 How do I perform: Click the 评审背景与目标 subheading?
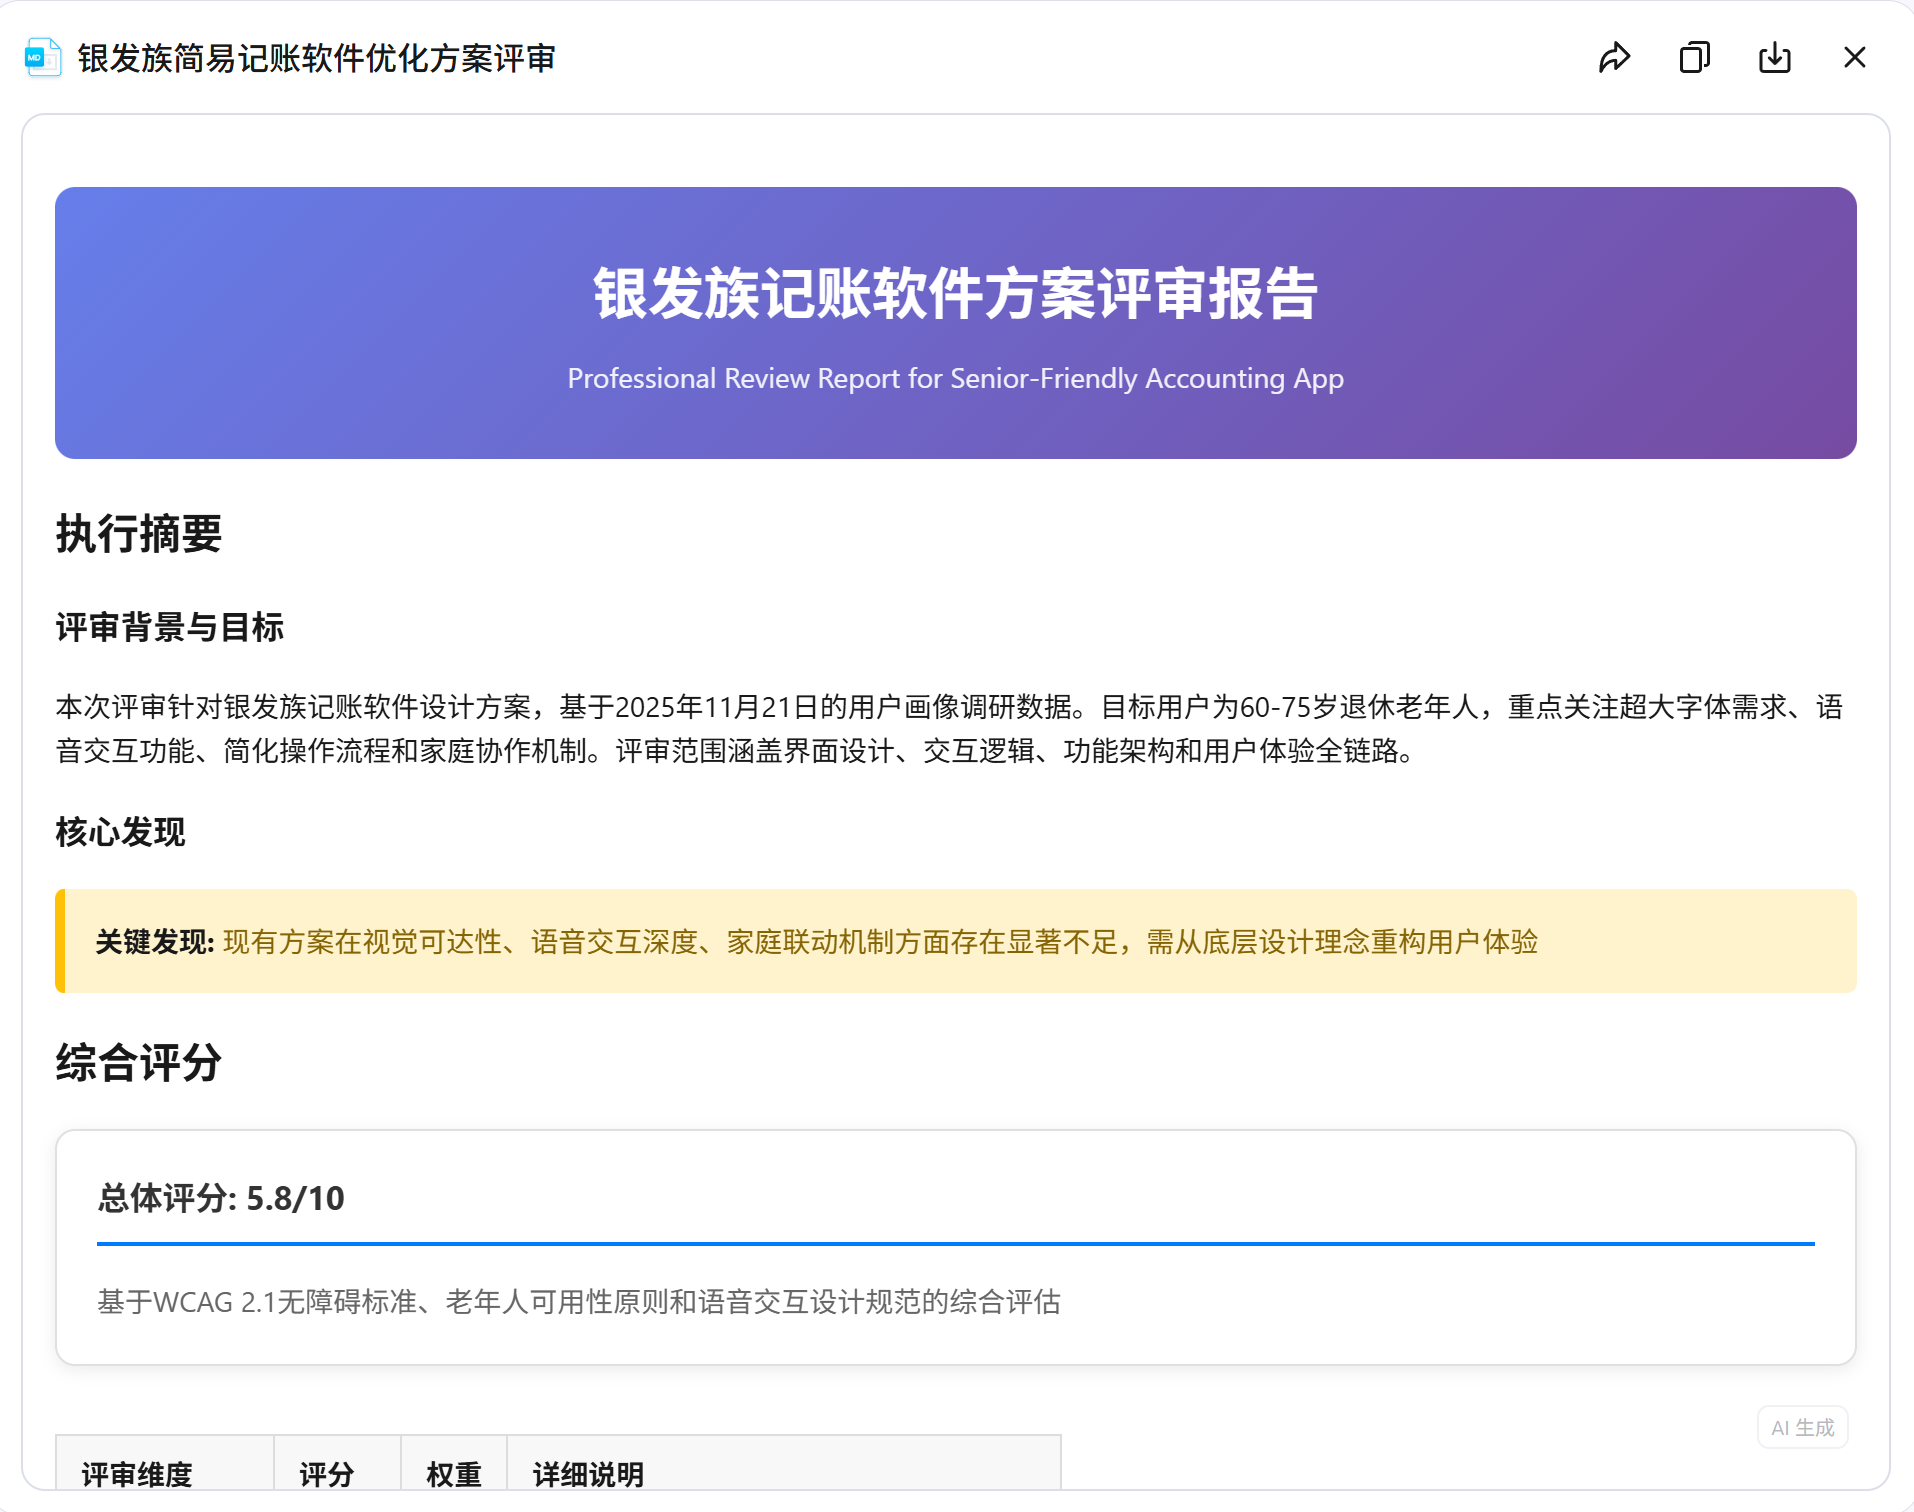(169, 628)
